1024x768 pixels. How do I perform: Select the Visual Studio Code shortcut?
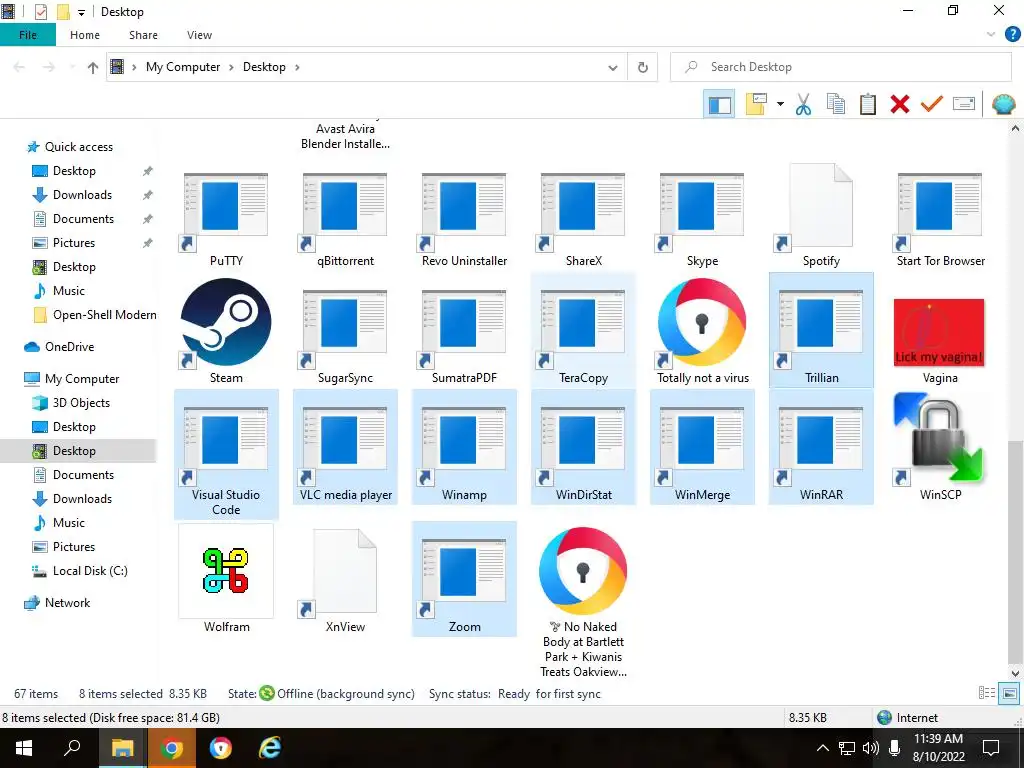226,455
